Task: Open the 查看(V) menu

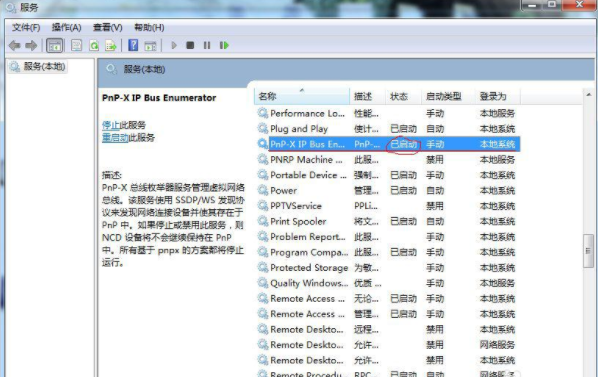Action: (x=108, y=27)
